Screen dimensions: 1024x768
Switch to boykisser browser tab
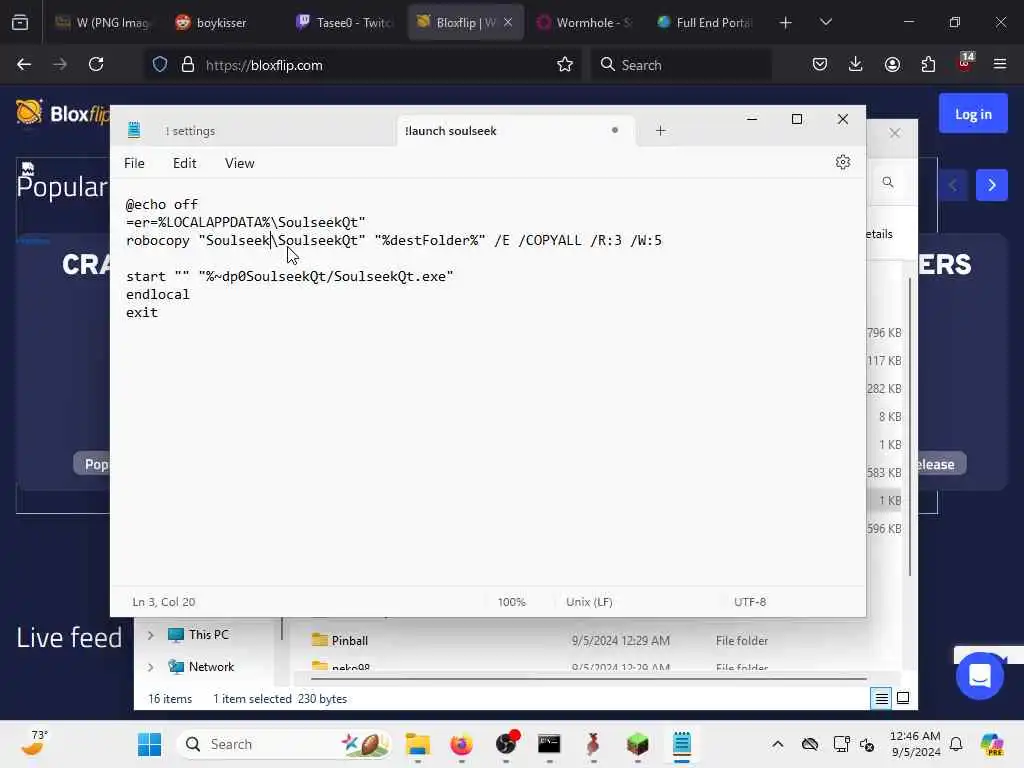221,23
